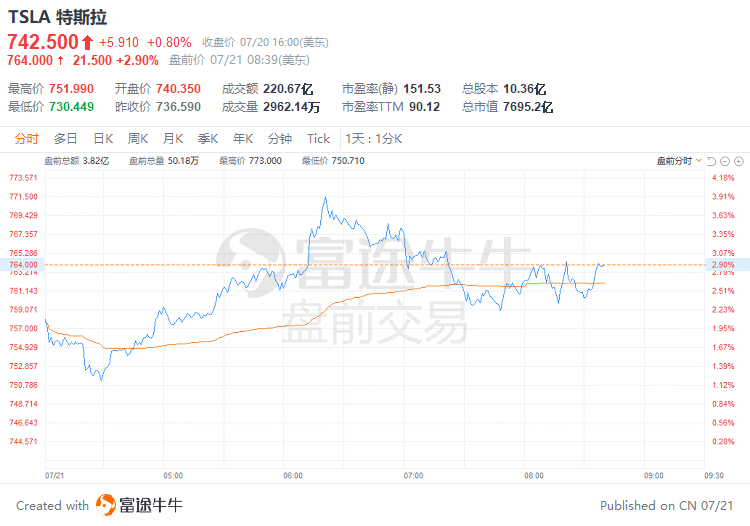Click the 昨收价 value 736.590
Image resolution: width=750 pixels, height=526 pixels.
pyautogui.click(x=178, y=107)
